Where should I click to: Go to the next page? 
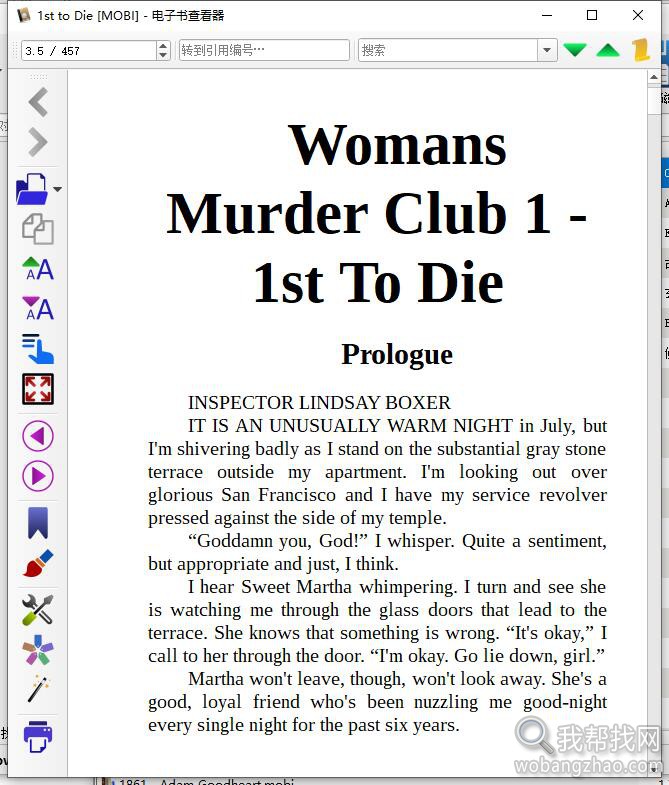[38, 476]
